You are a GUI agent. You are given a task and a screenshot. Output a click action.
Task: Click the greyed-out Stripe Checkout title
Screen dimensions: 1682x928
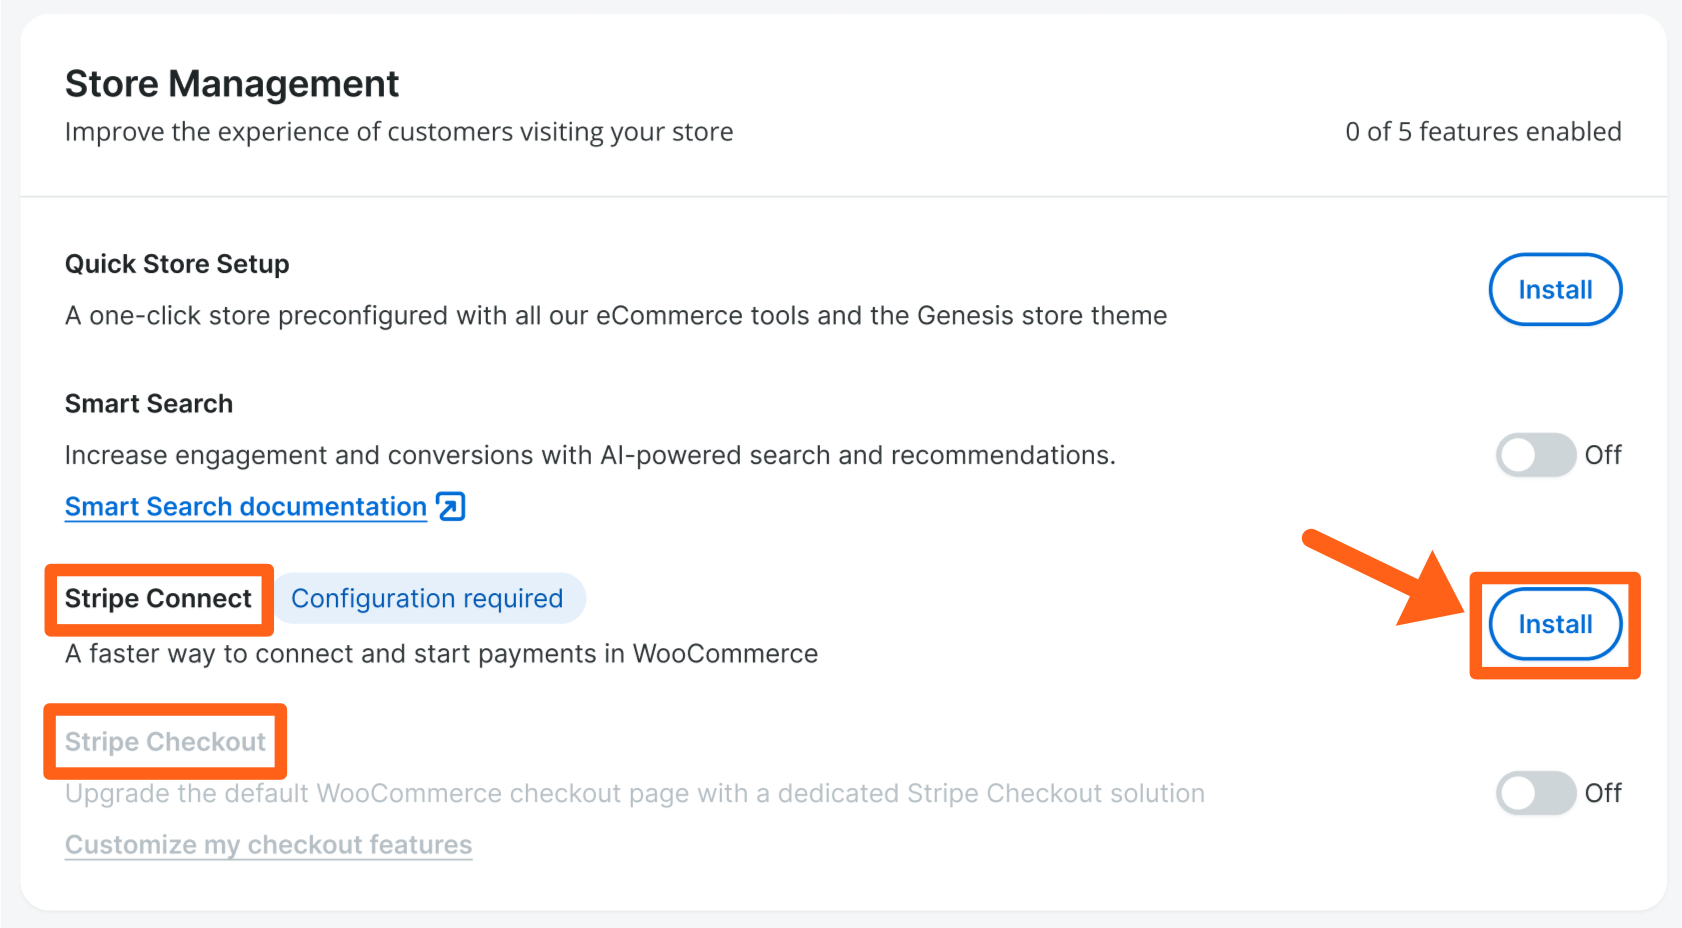point(165,742)
